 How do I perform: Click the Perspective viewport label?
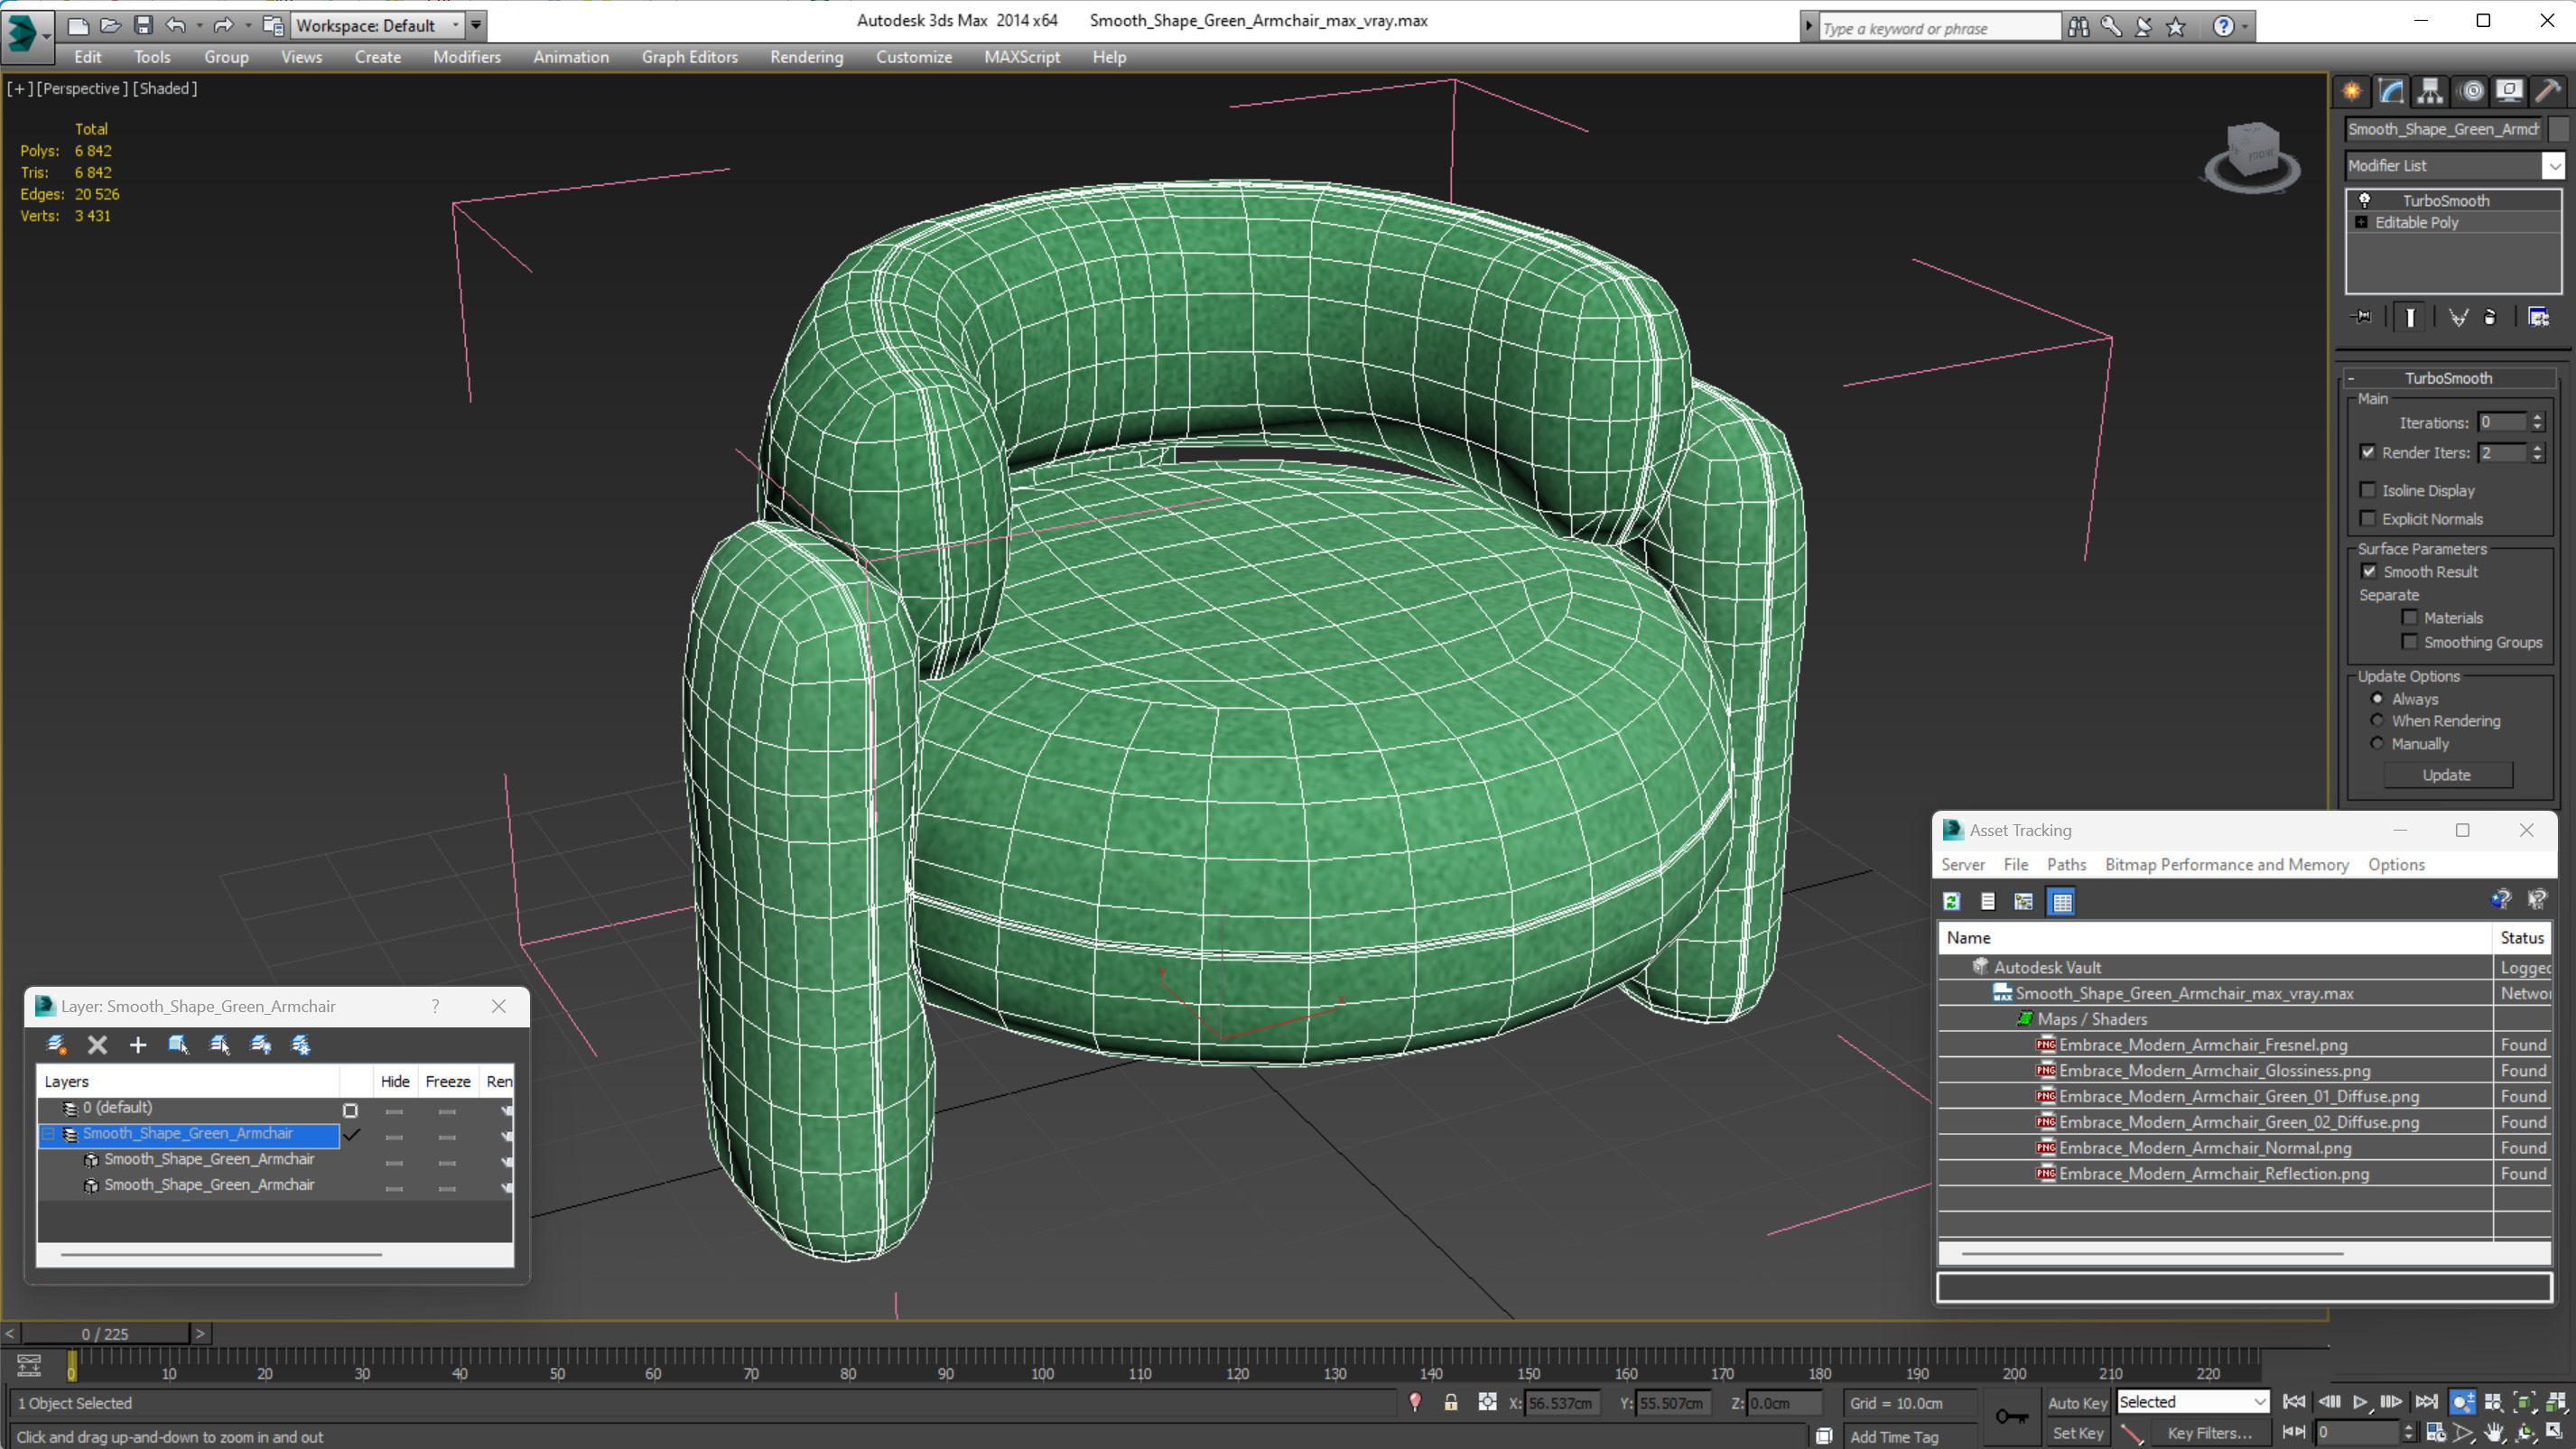82,88
